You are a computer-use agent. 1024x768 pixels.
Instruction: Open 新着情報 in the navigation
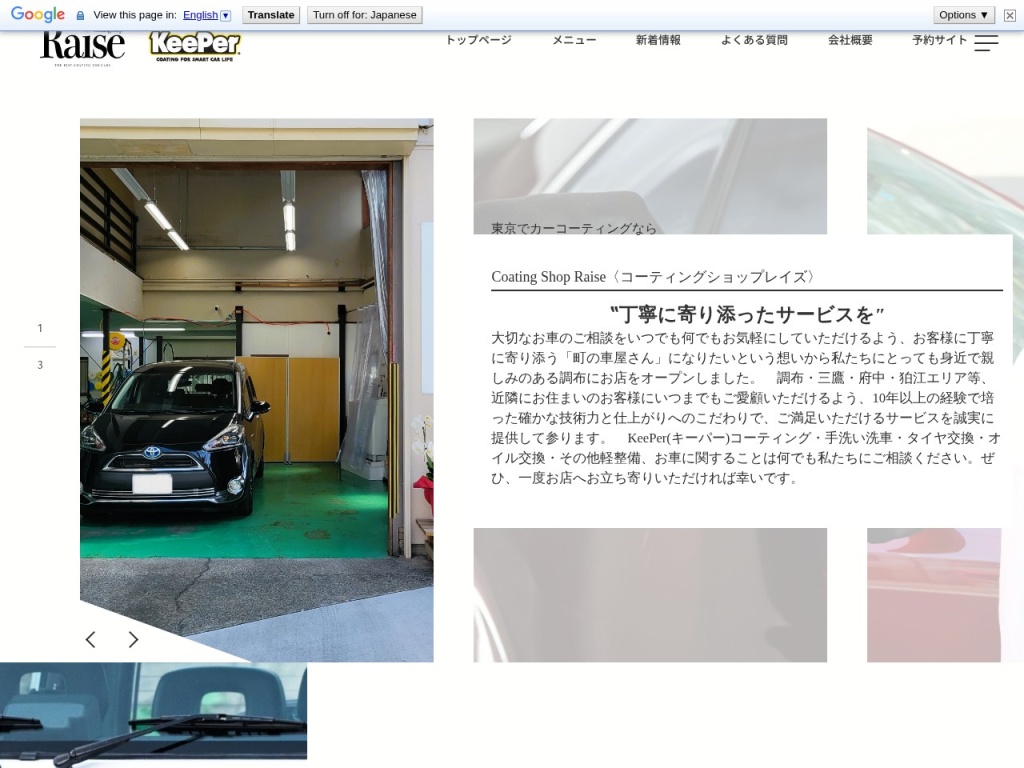[658, 40]
